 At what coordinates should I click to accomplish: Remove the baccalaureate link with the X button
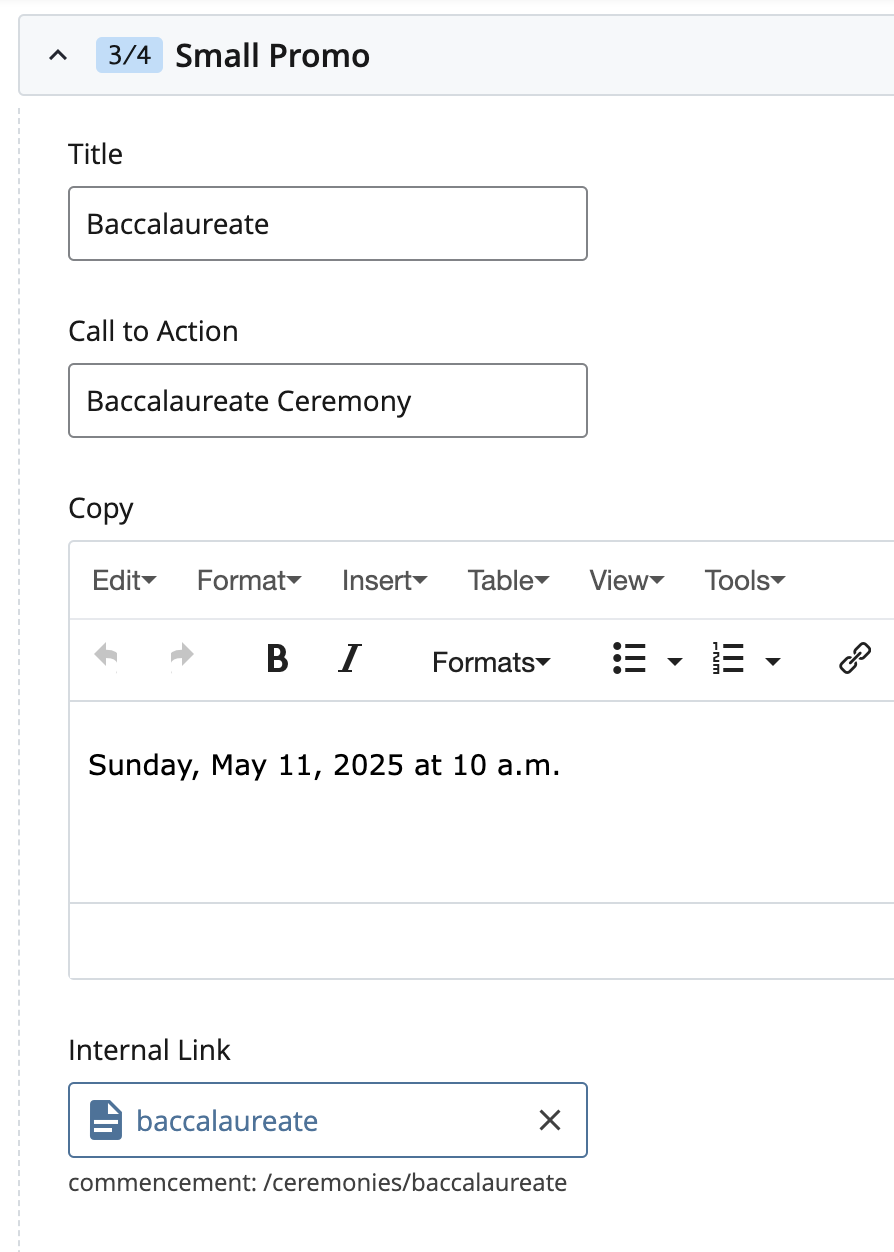point(550,1120)
